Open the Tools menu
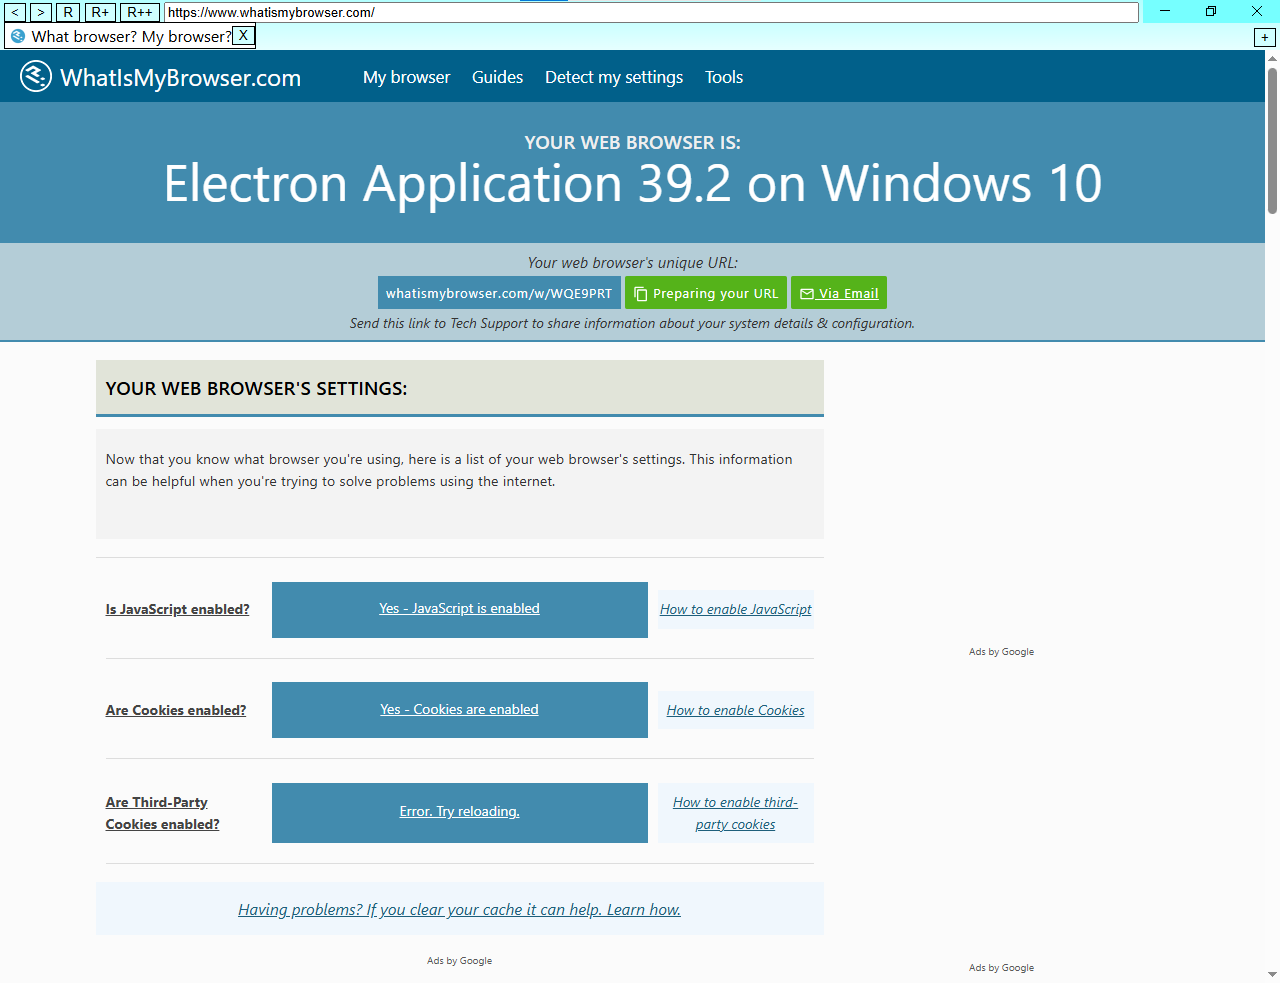1280x983 pixels. [724, 77]
